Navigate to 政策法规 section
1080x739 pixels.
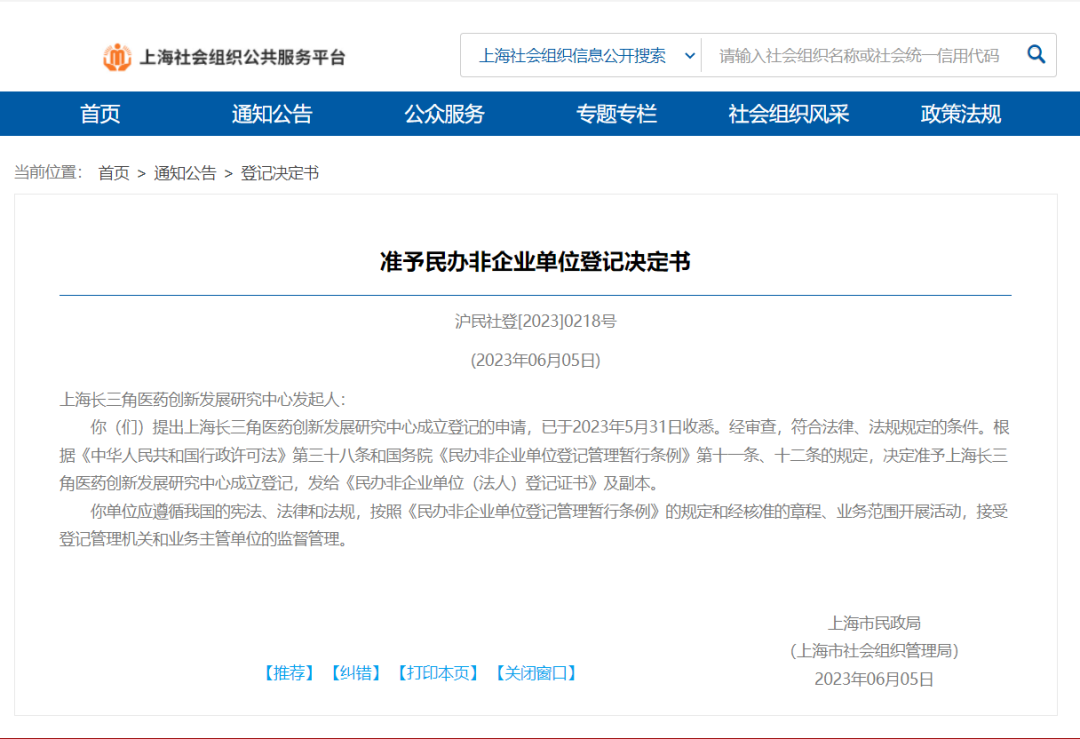pos(960,114)
